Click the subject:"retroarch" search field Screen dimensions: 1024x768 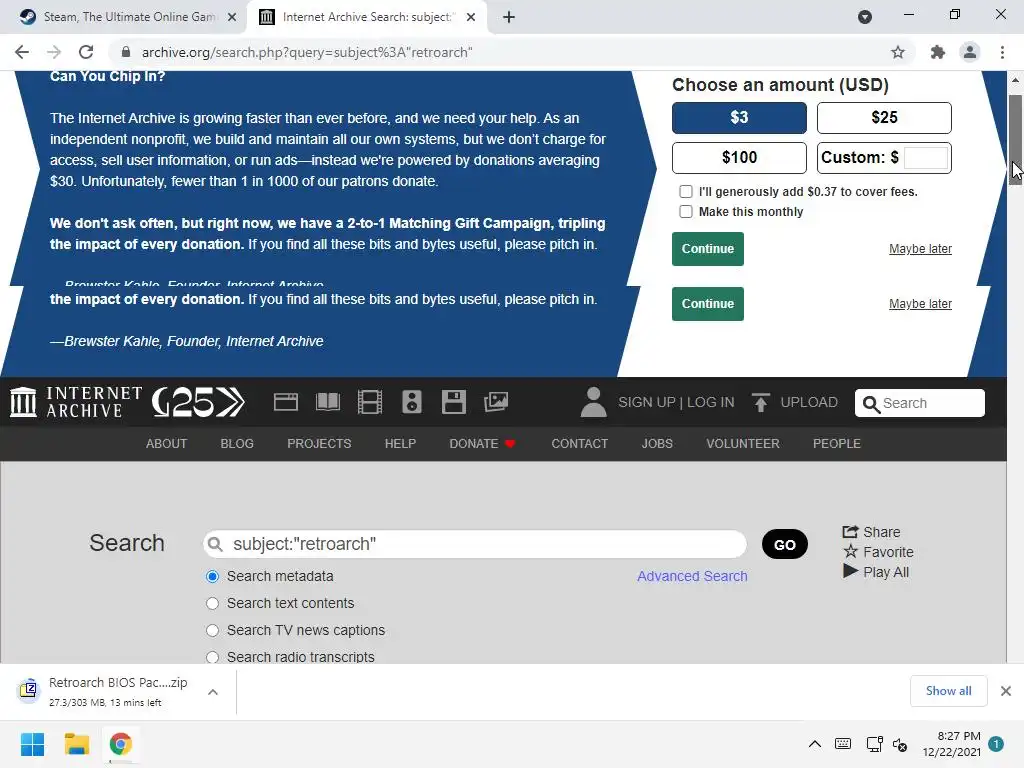pyautogui.click(x=475, y=544)
